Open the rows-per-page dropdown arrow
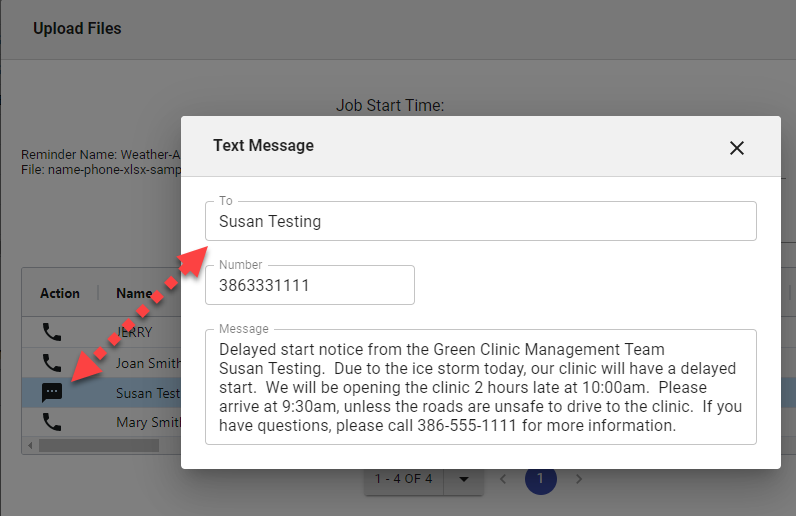Screen dimensions: 796x516 463,479
